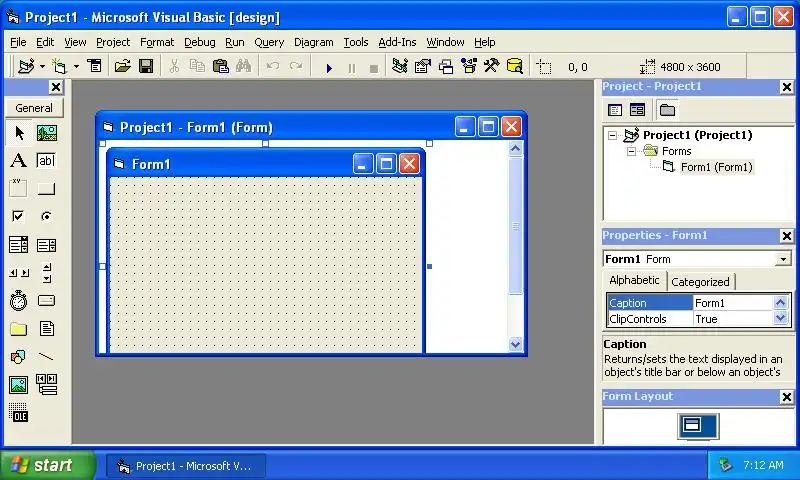Click the Form Layout Window toolbar icon

(446, 66)
